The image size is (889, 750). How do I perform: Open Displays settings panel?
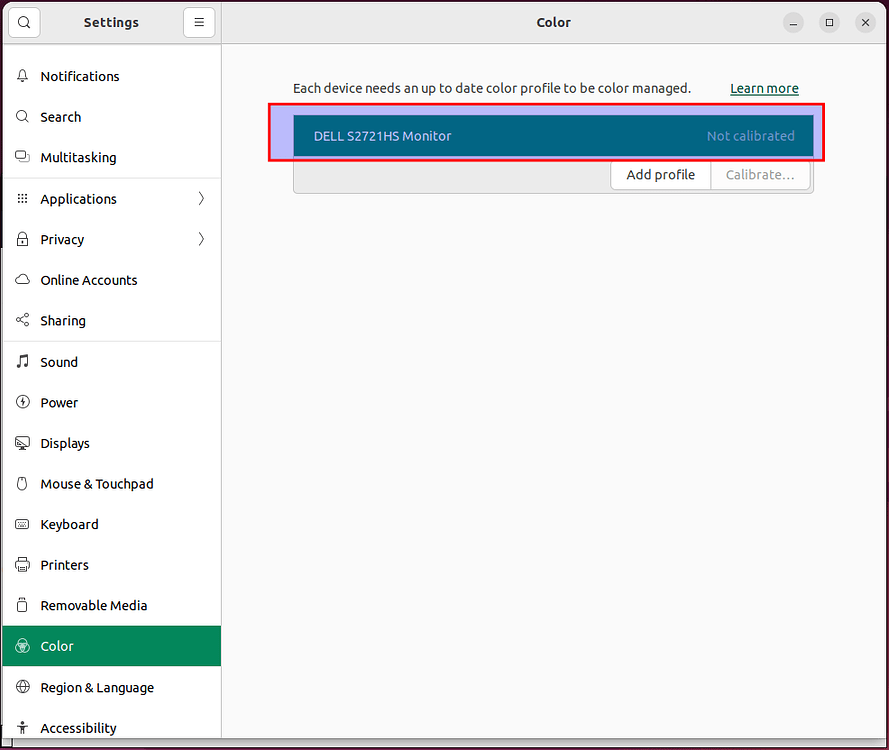coord(65,443)
